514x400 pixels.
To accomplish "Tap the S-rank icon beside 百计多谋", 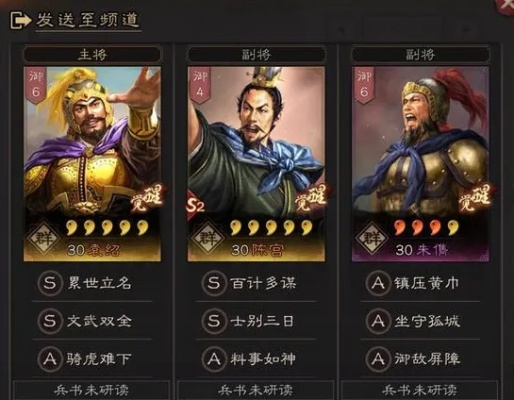I will (x=214, y=283).
